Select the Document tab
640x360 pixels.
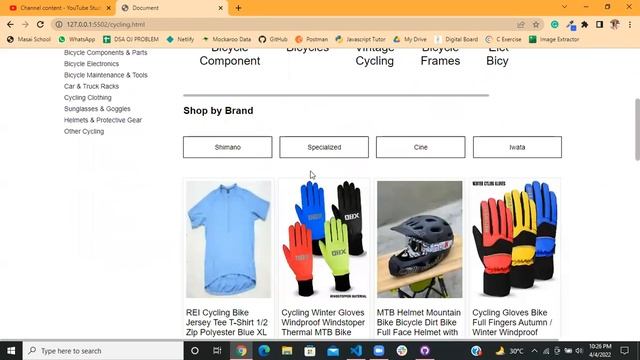click(x=173, y=8)
